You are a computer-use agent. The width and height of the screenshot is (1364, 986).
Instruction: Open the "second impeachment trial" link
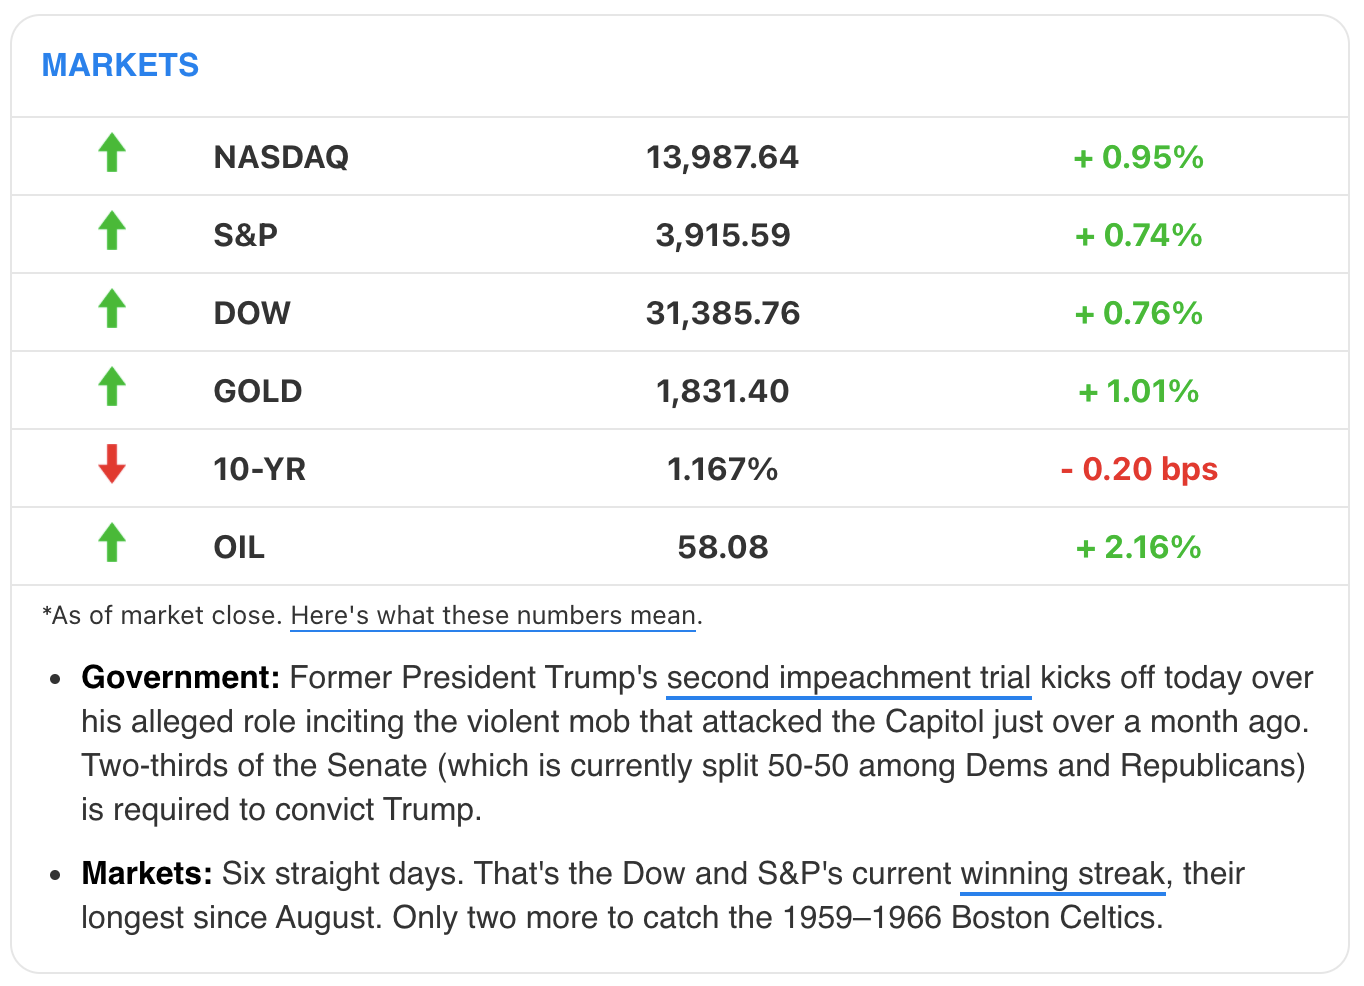pyautogui.click(x=848, y=678)
